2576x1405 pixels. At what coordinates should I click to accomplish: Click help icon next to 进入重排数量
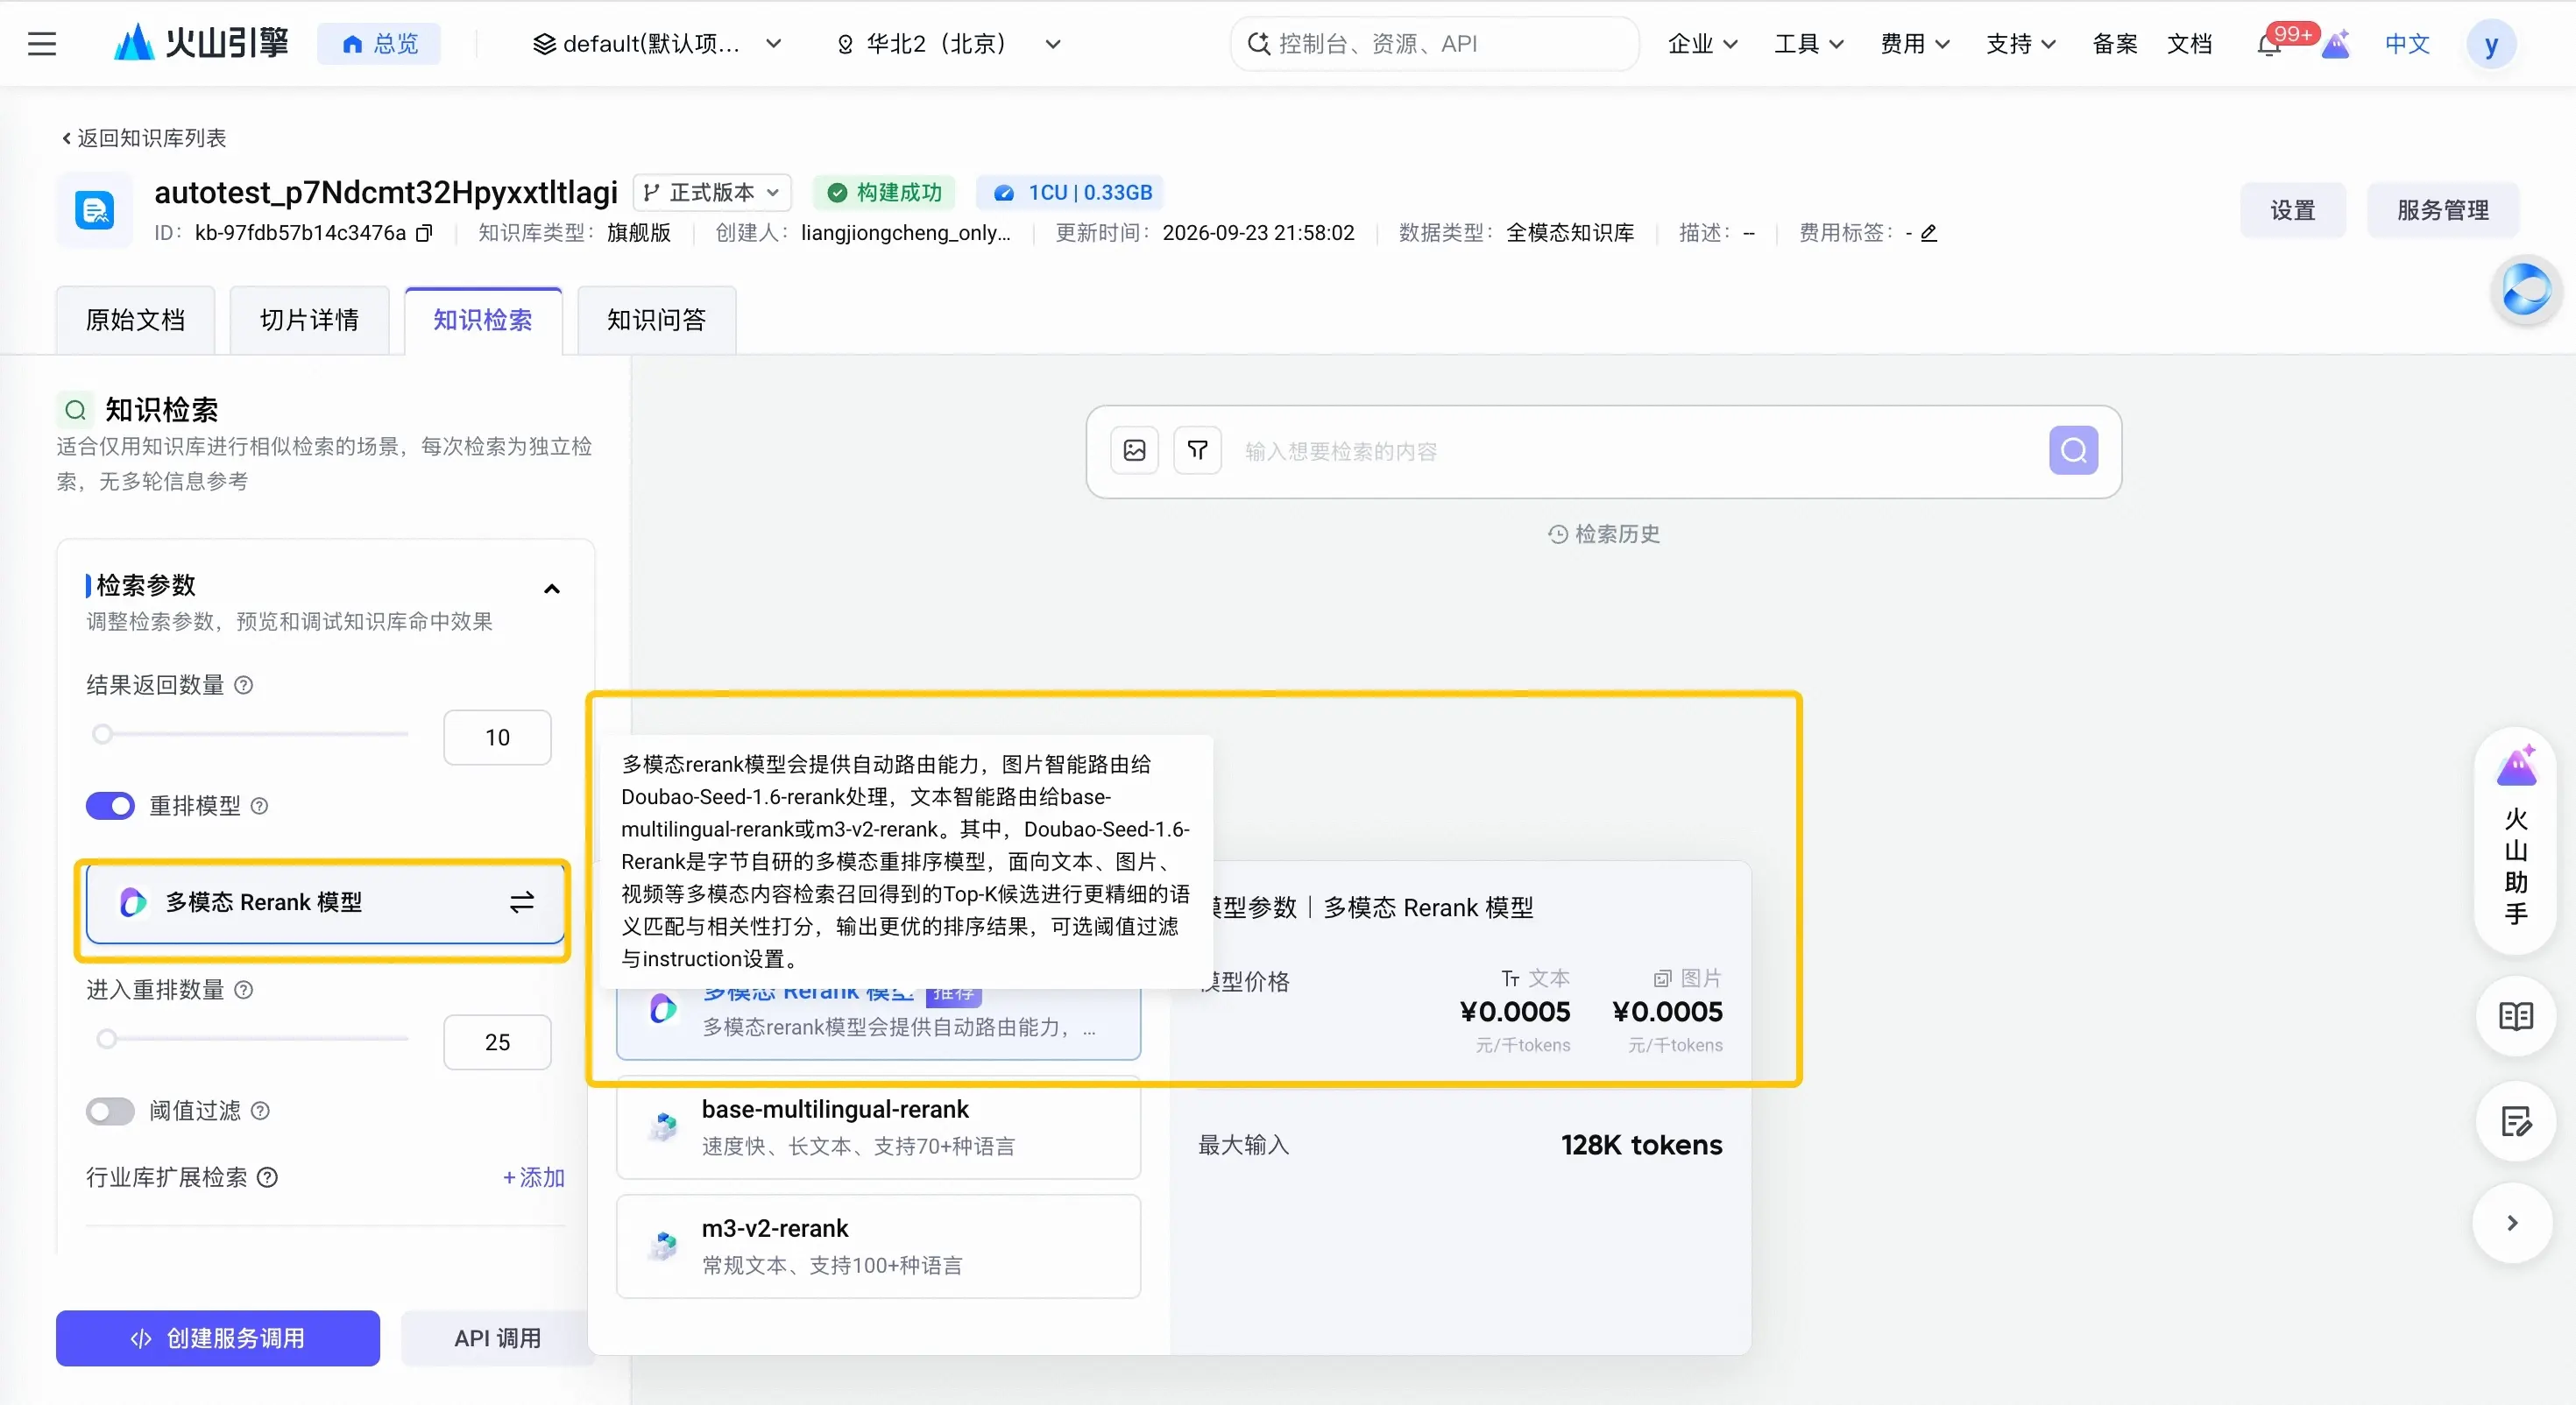coord(243,990)
